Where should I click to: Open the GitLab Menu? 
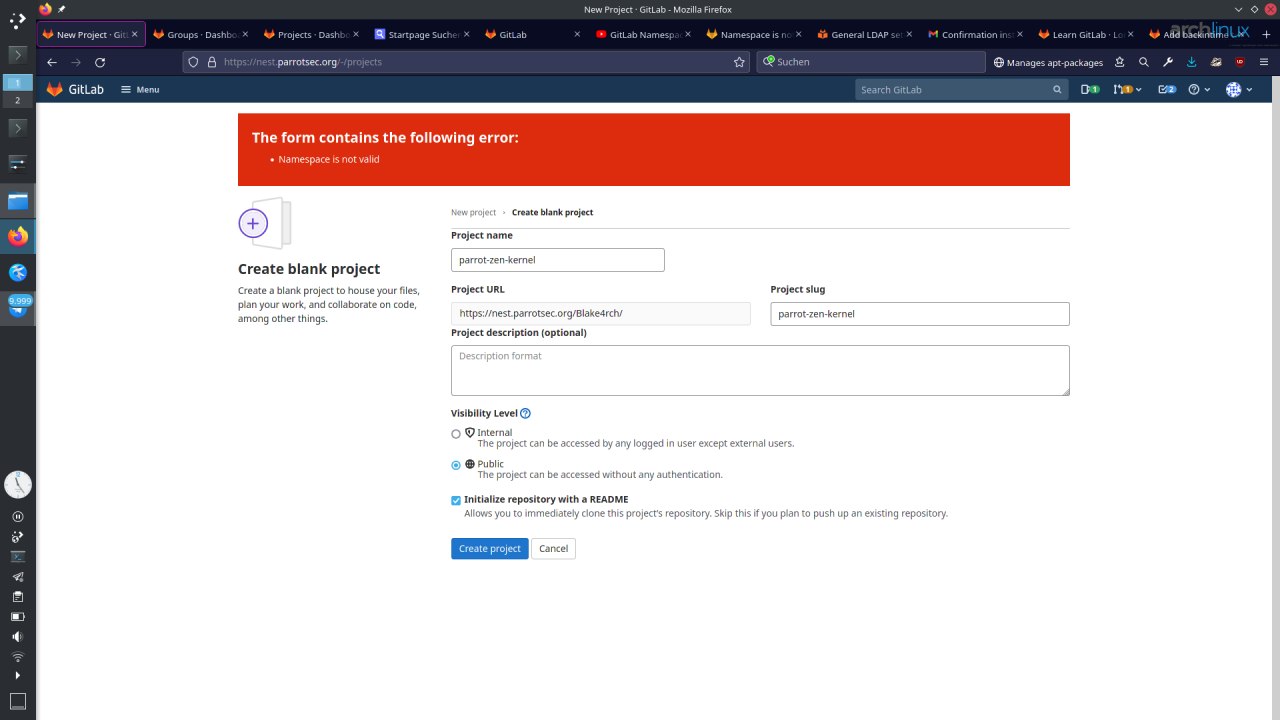140,90
